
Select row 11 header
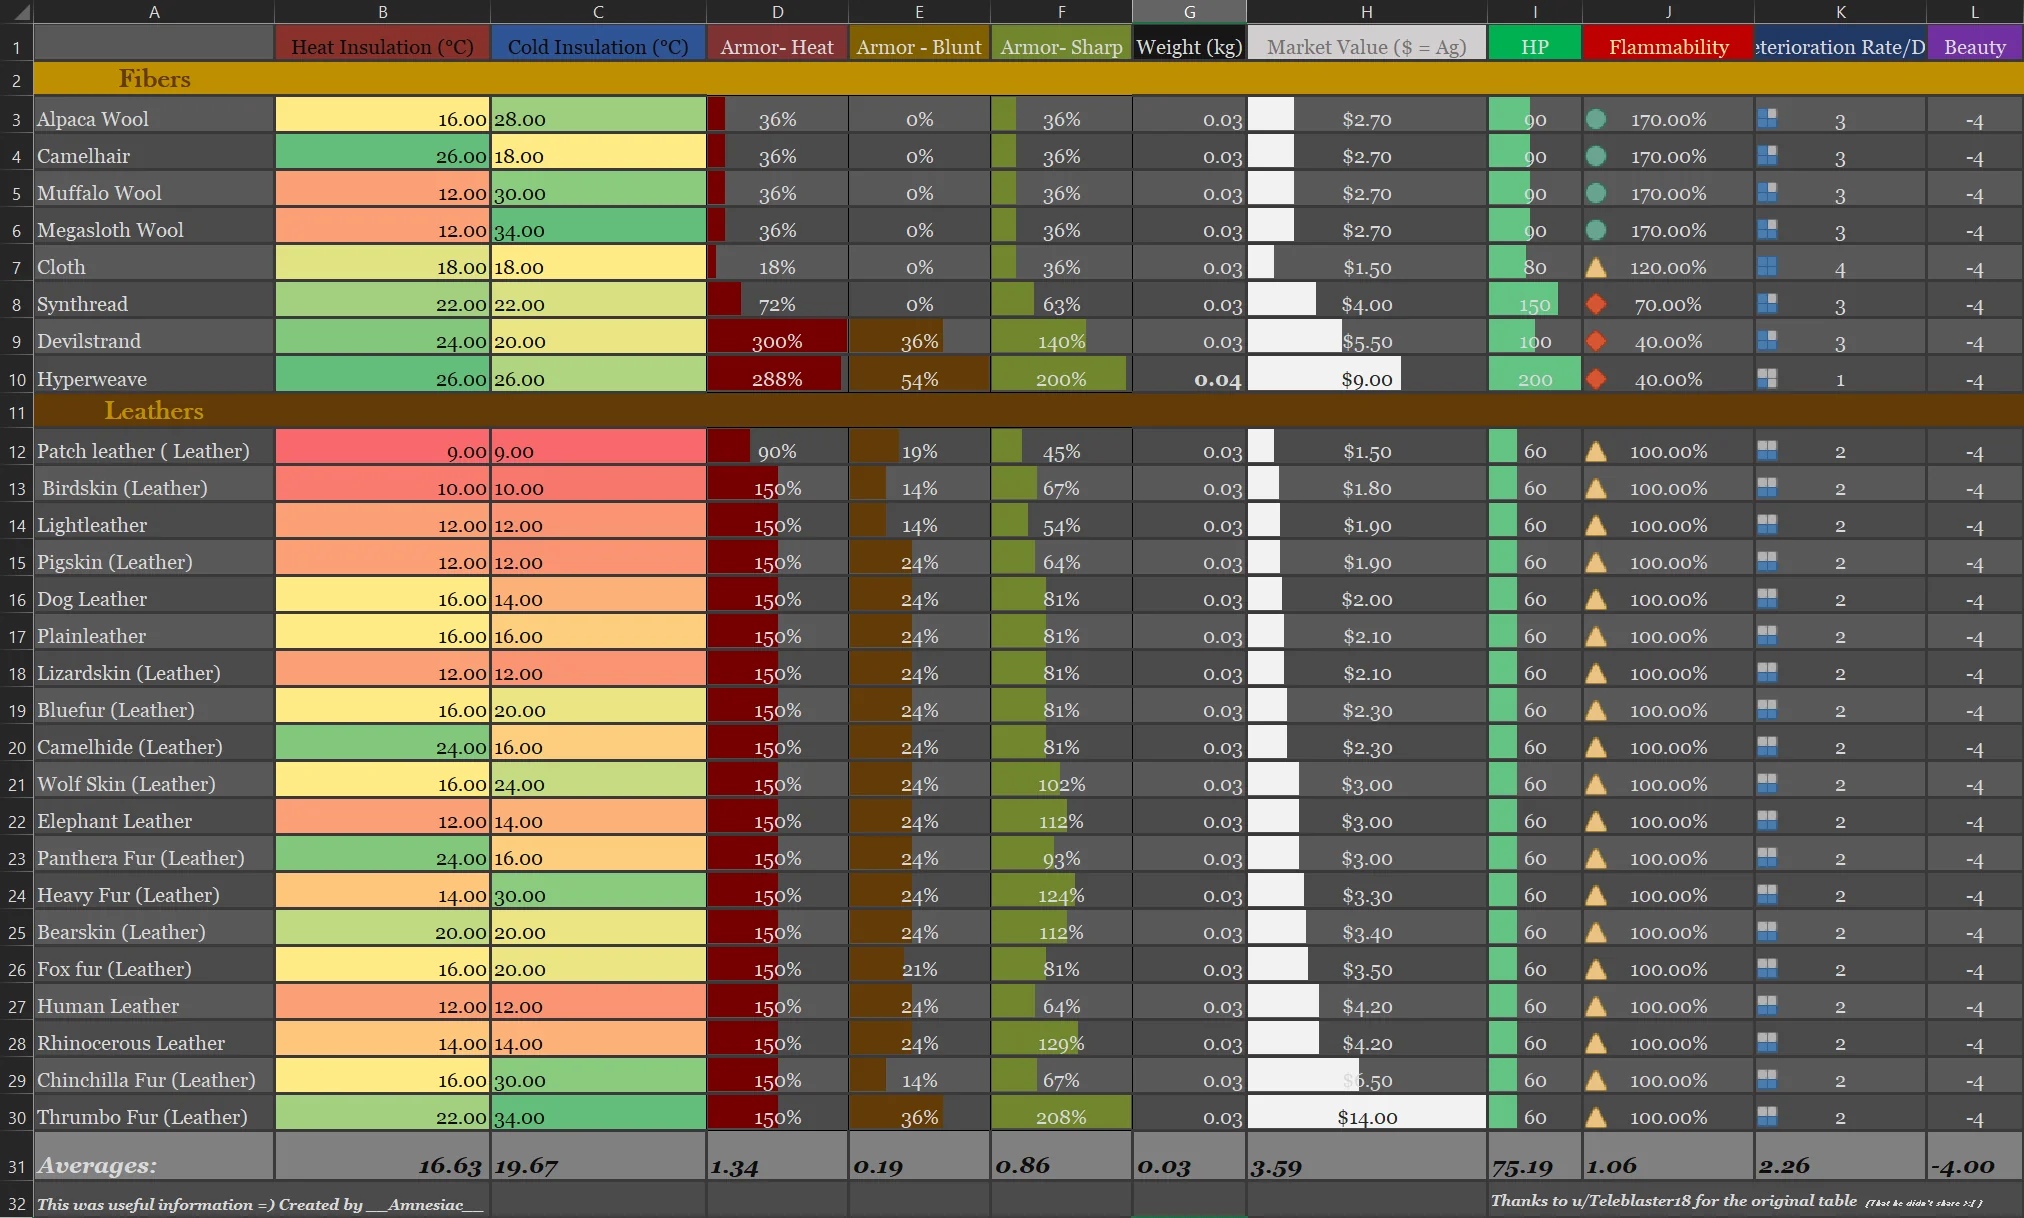pyautogui.click(x=17, y=412)
